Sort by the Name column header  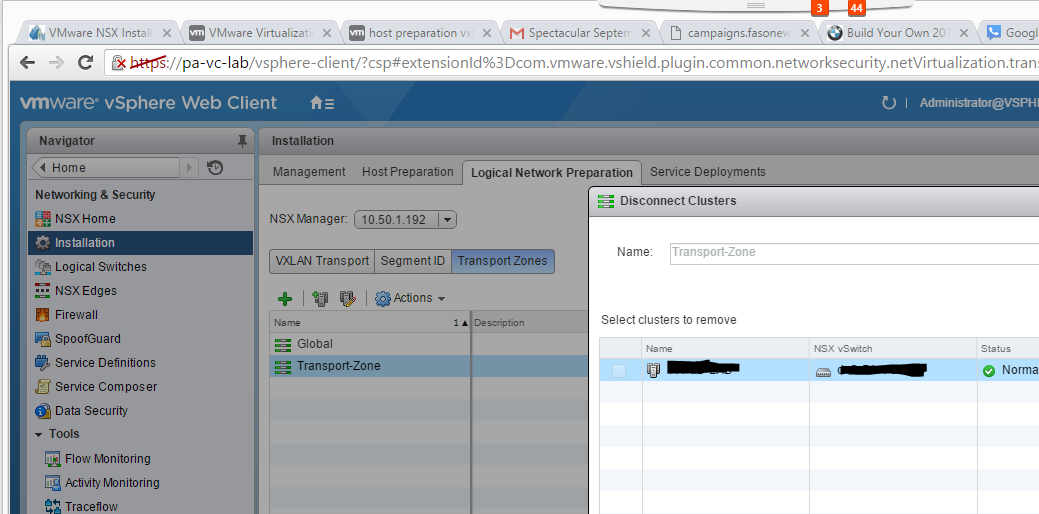click(x=370, y=323)
